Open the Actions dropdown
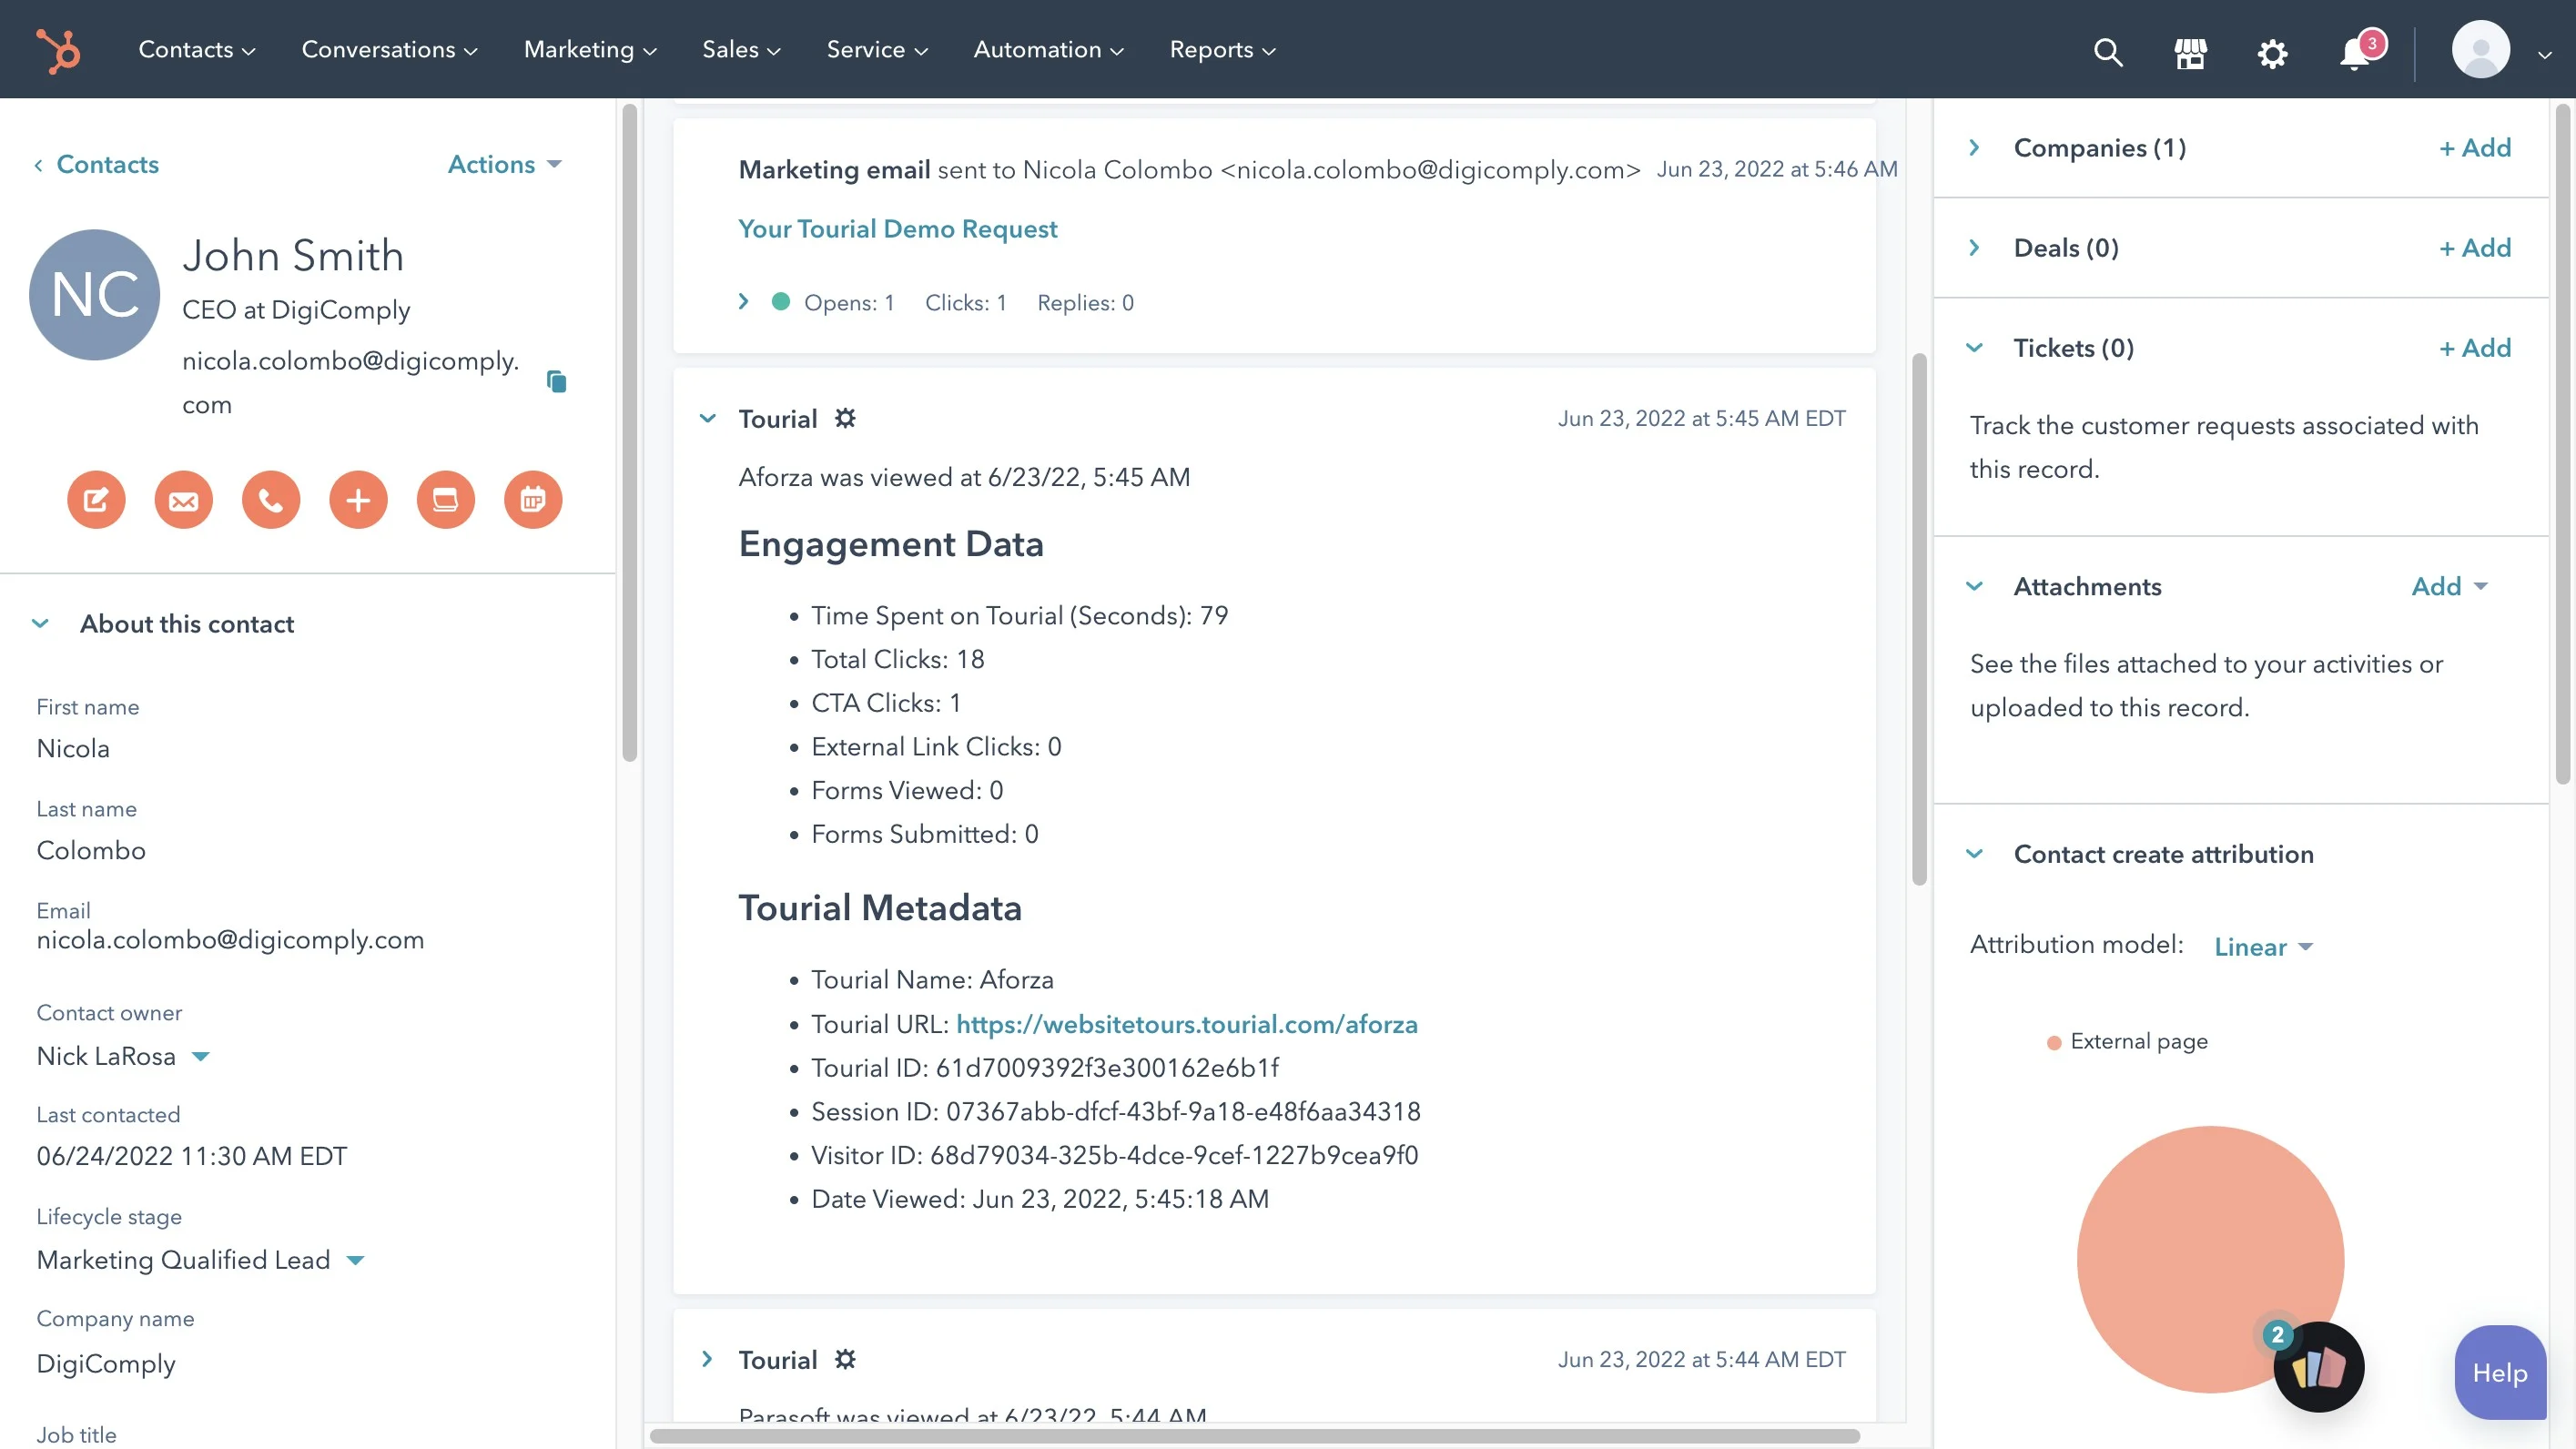This screenshot has height=1449, width=2576. coord(505,164)
